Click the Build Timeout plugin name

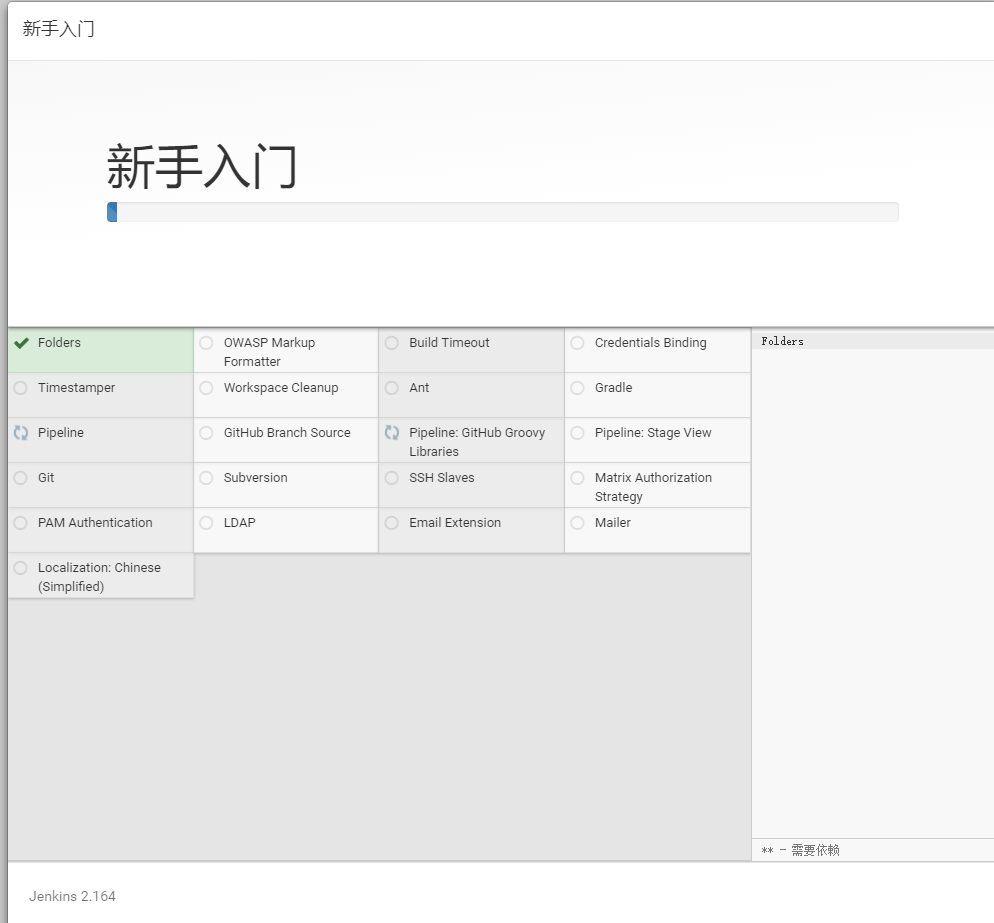point(449,343)
